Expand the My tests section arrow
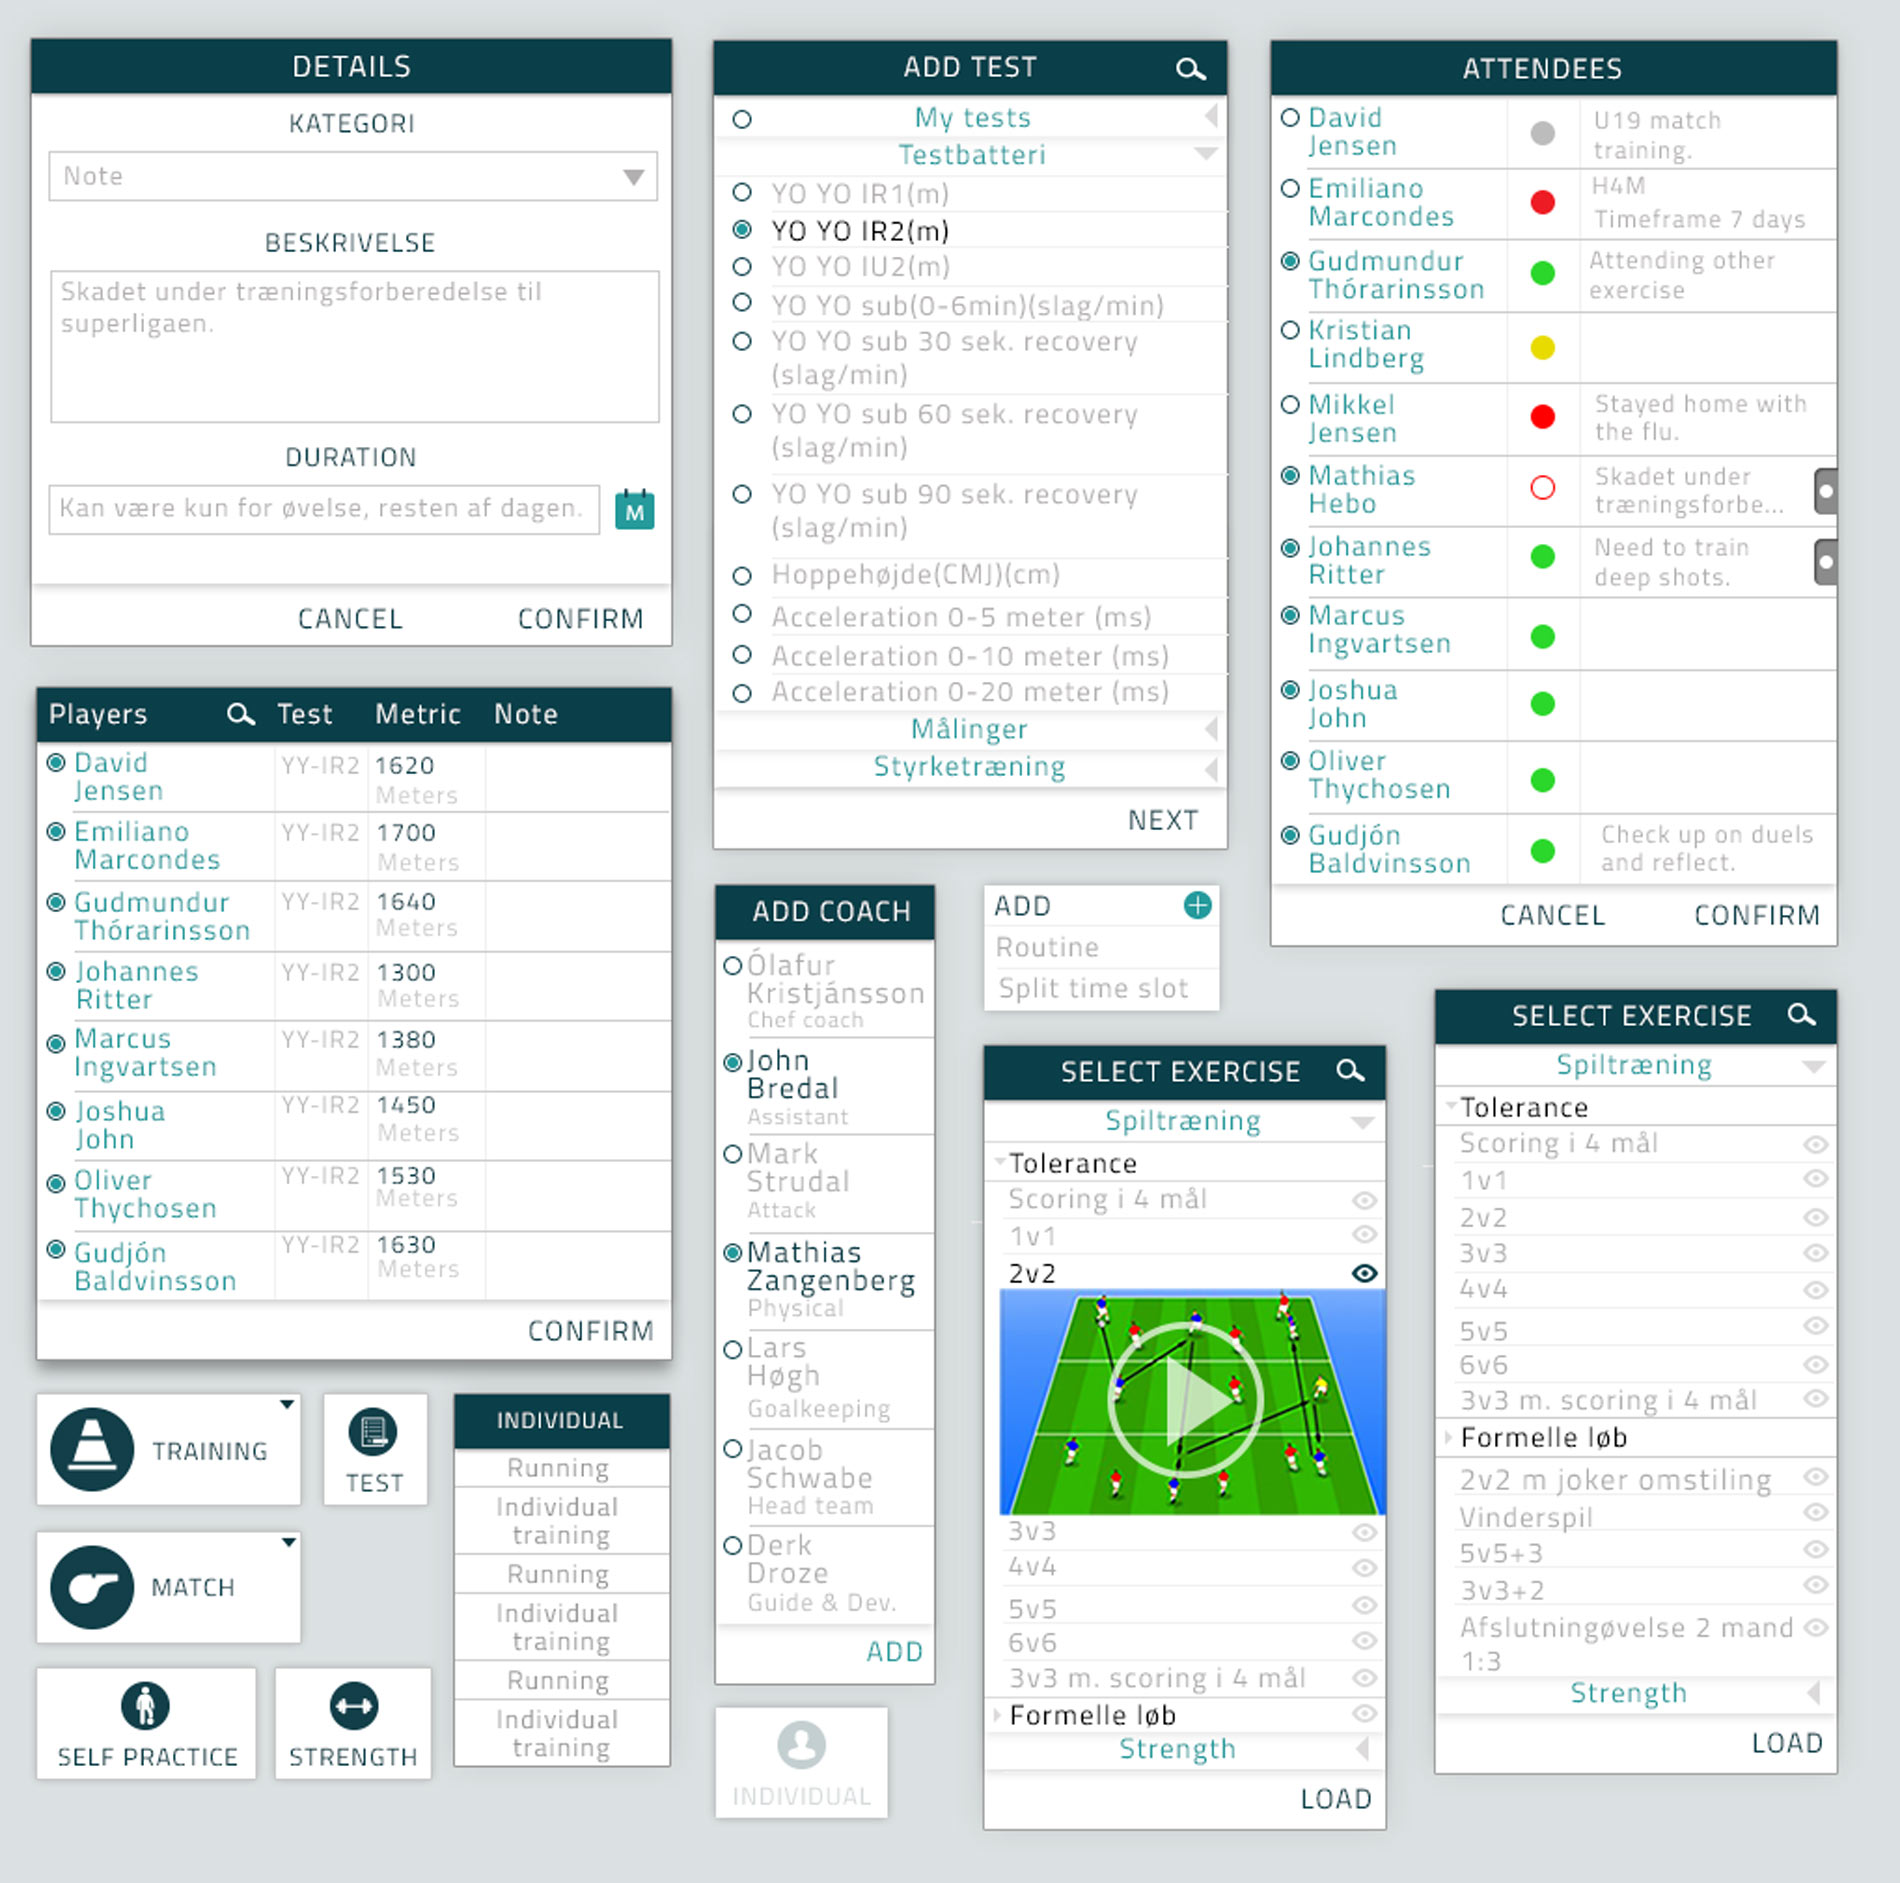 coord(1211,116)
